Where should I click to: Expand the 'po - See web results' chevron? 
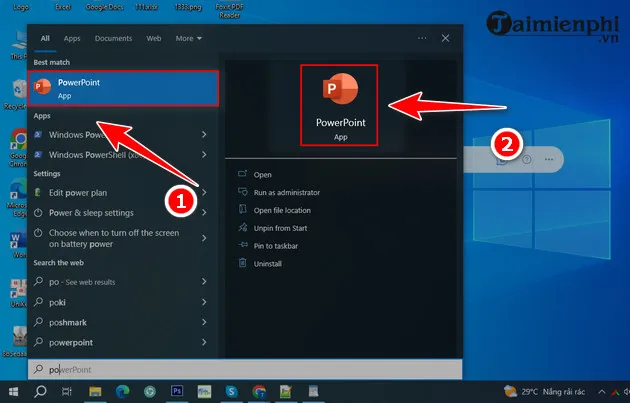[204, 282]
